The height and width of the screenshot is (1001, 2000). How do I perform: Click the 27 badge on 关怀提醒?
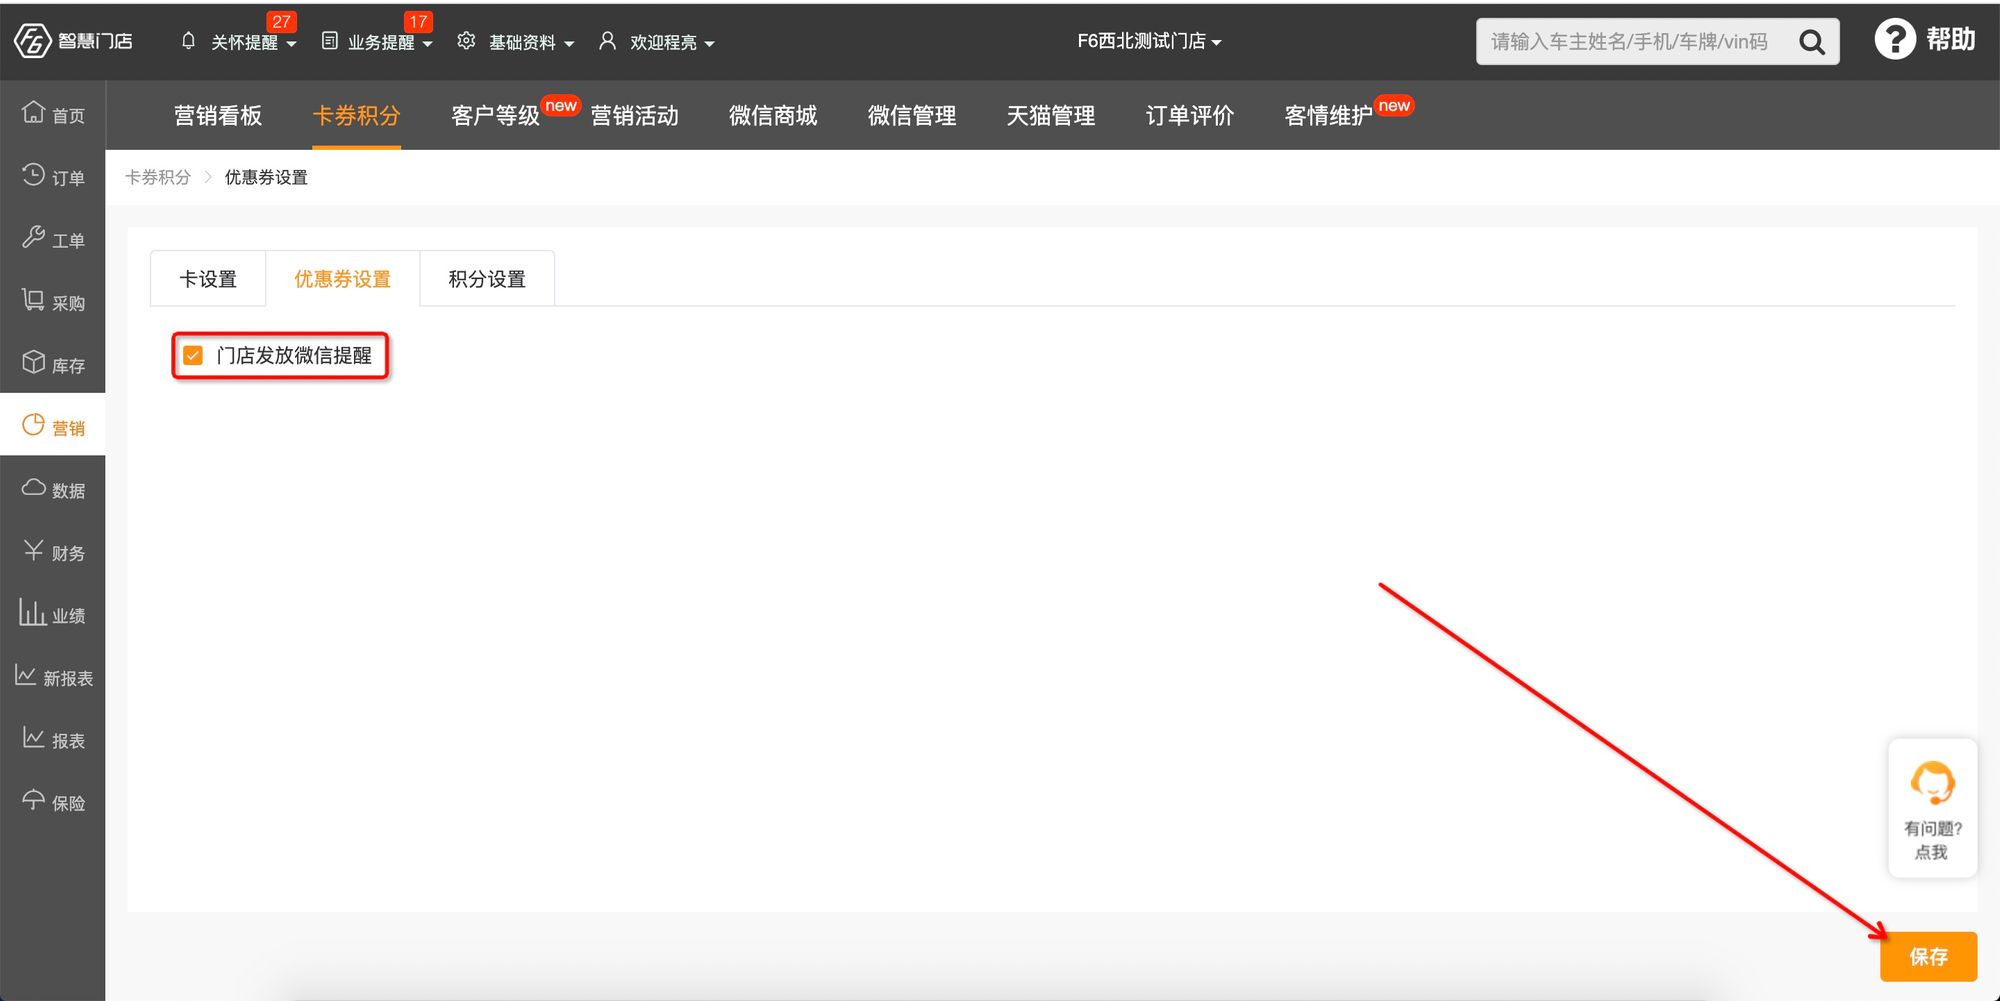click(x=282, y=22)
